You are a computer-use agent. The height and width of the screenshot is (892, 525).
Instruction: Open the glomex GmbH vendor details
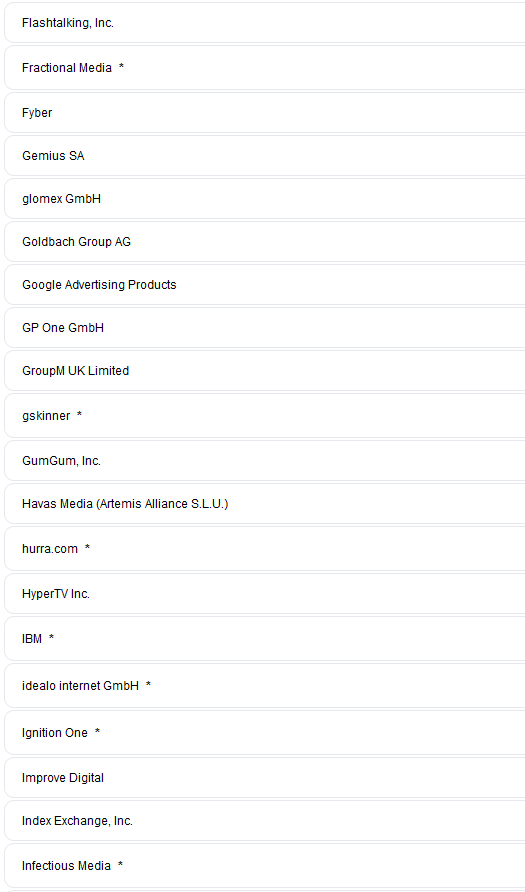(264, 199)
